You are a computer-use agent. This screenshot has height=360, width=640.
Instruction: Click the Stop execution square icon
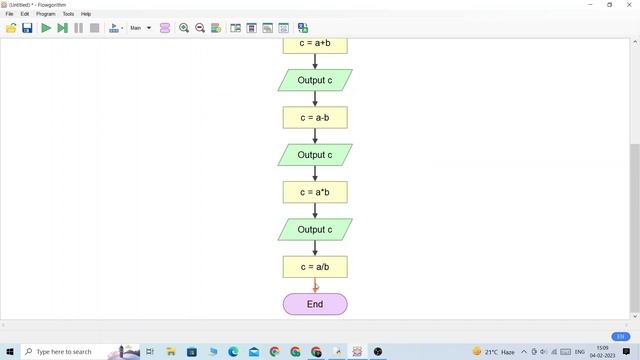point(94,28)
